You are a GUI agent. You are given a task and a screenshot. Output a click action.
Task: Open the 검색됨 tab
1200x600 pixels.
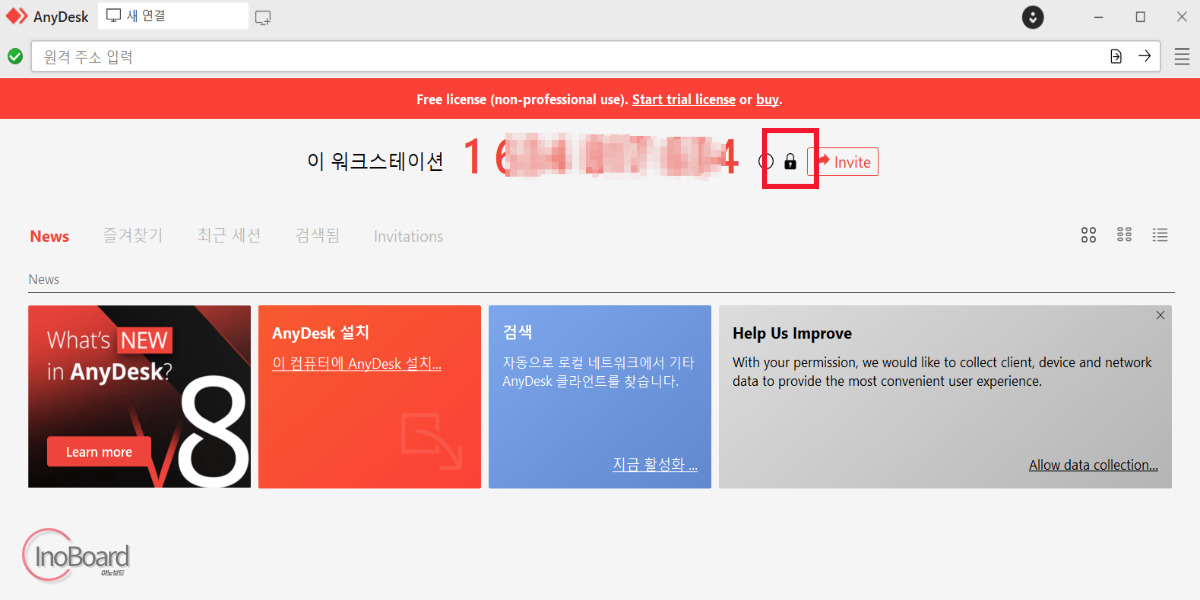(x=318, y=235)
